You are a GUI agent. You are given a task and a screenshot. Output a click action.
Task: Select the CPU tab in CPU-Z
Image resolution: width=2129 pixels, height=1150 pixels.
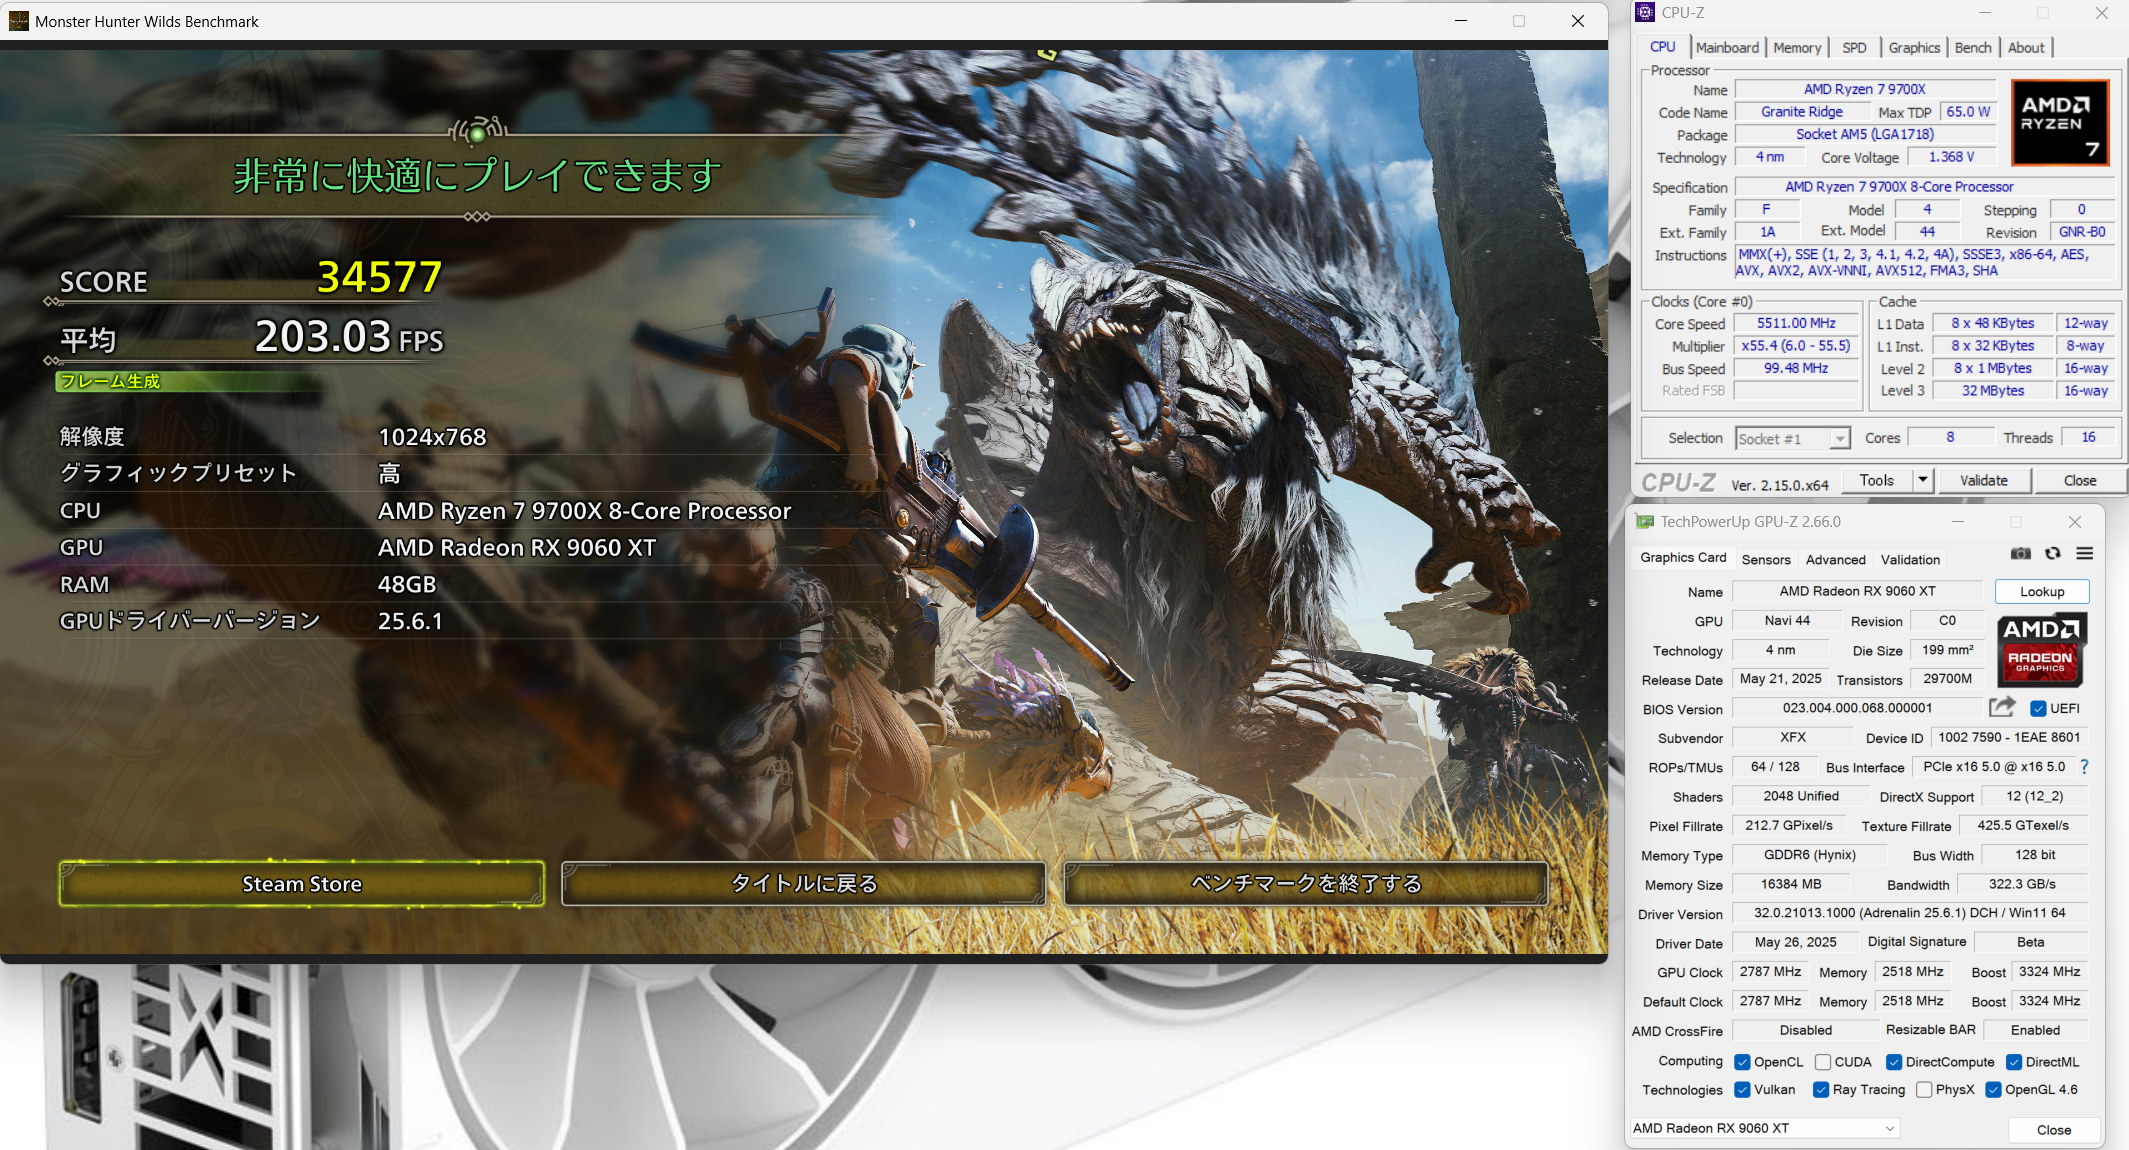(x=1663, y=47)
